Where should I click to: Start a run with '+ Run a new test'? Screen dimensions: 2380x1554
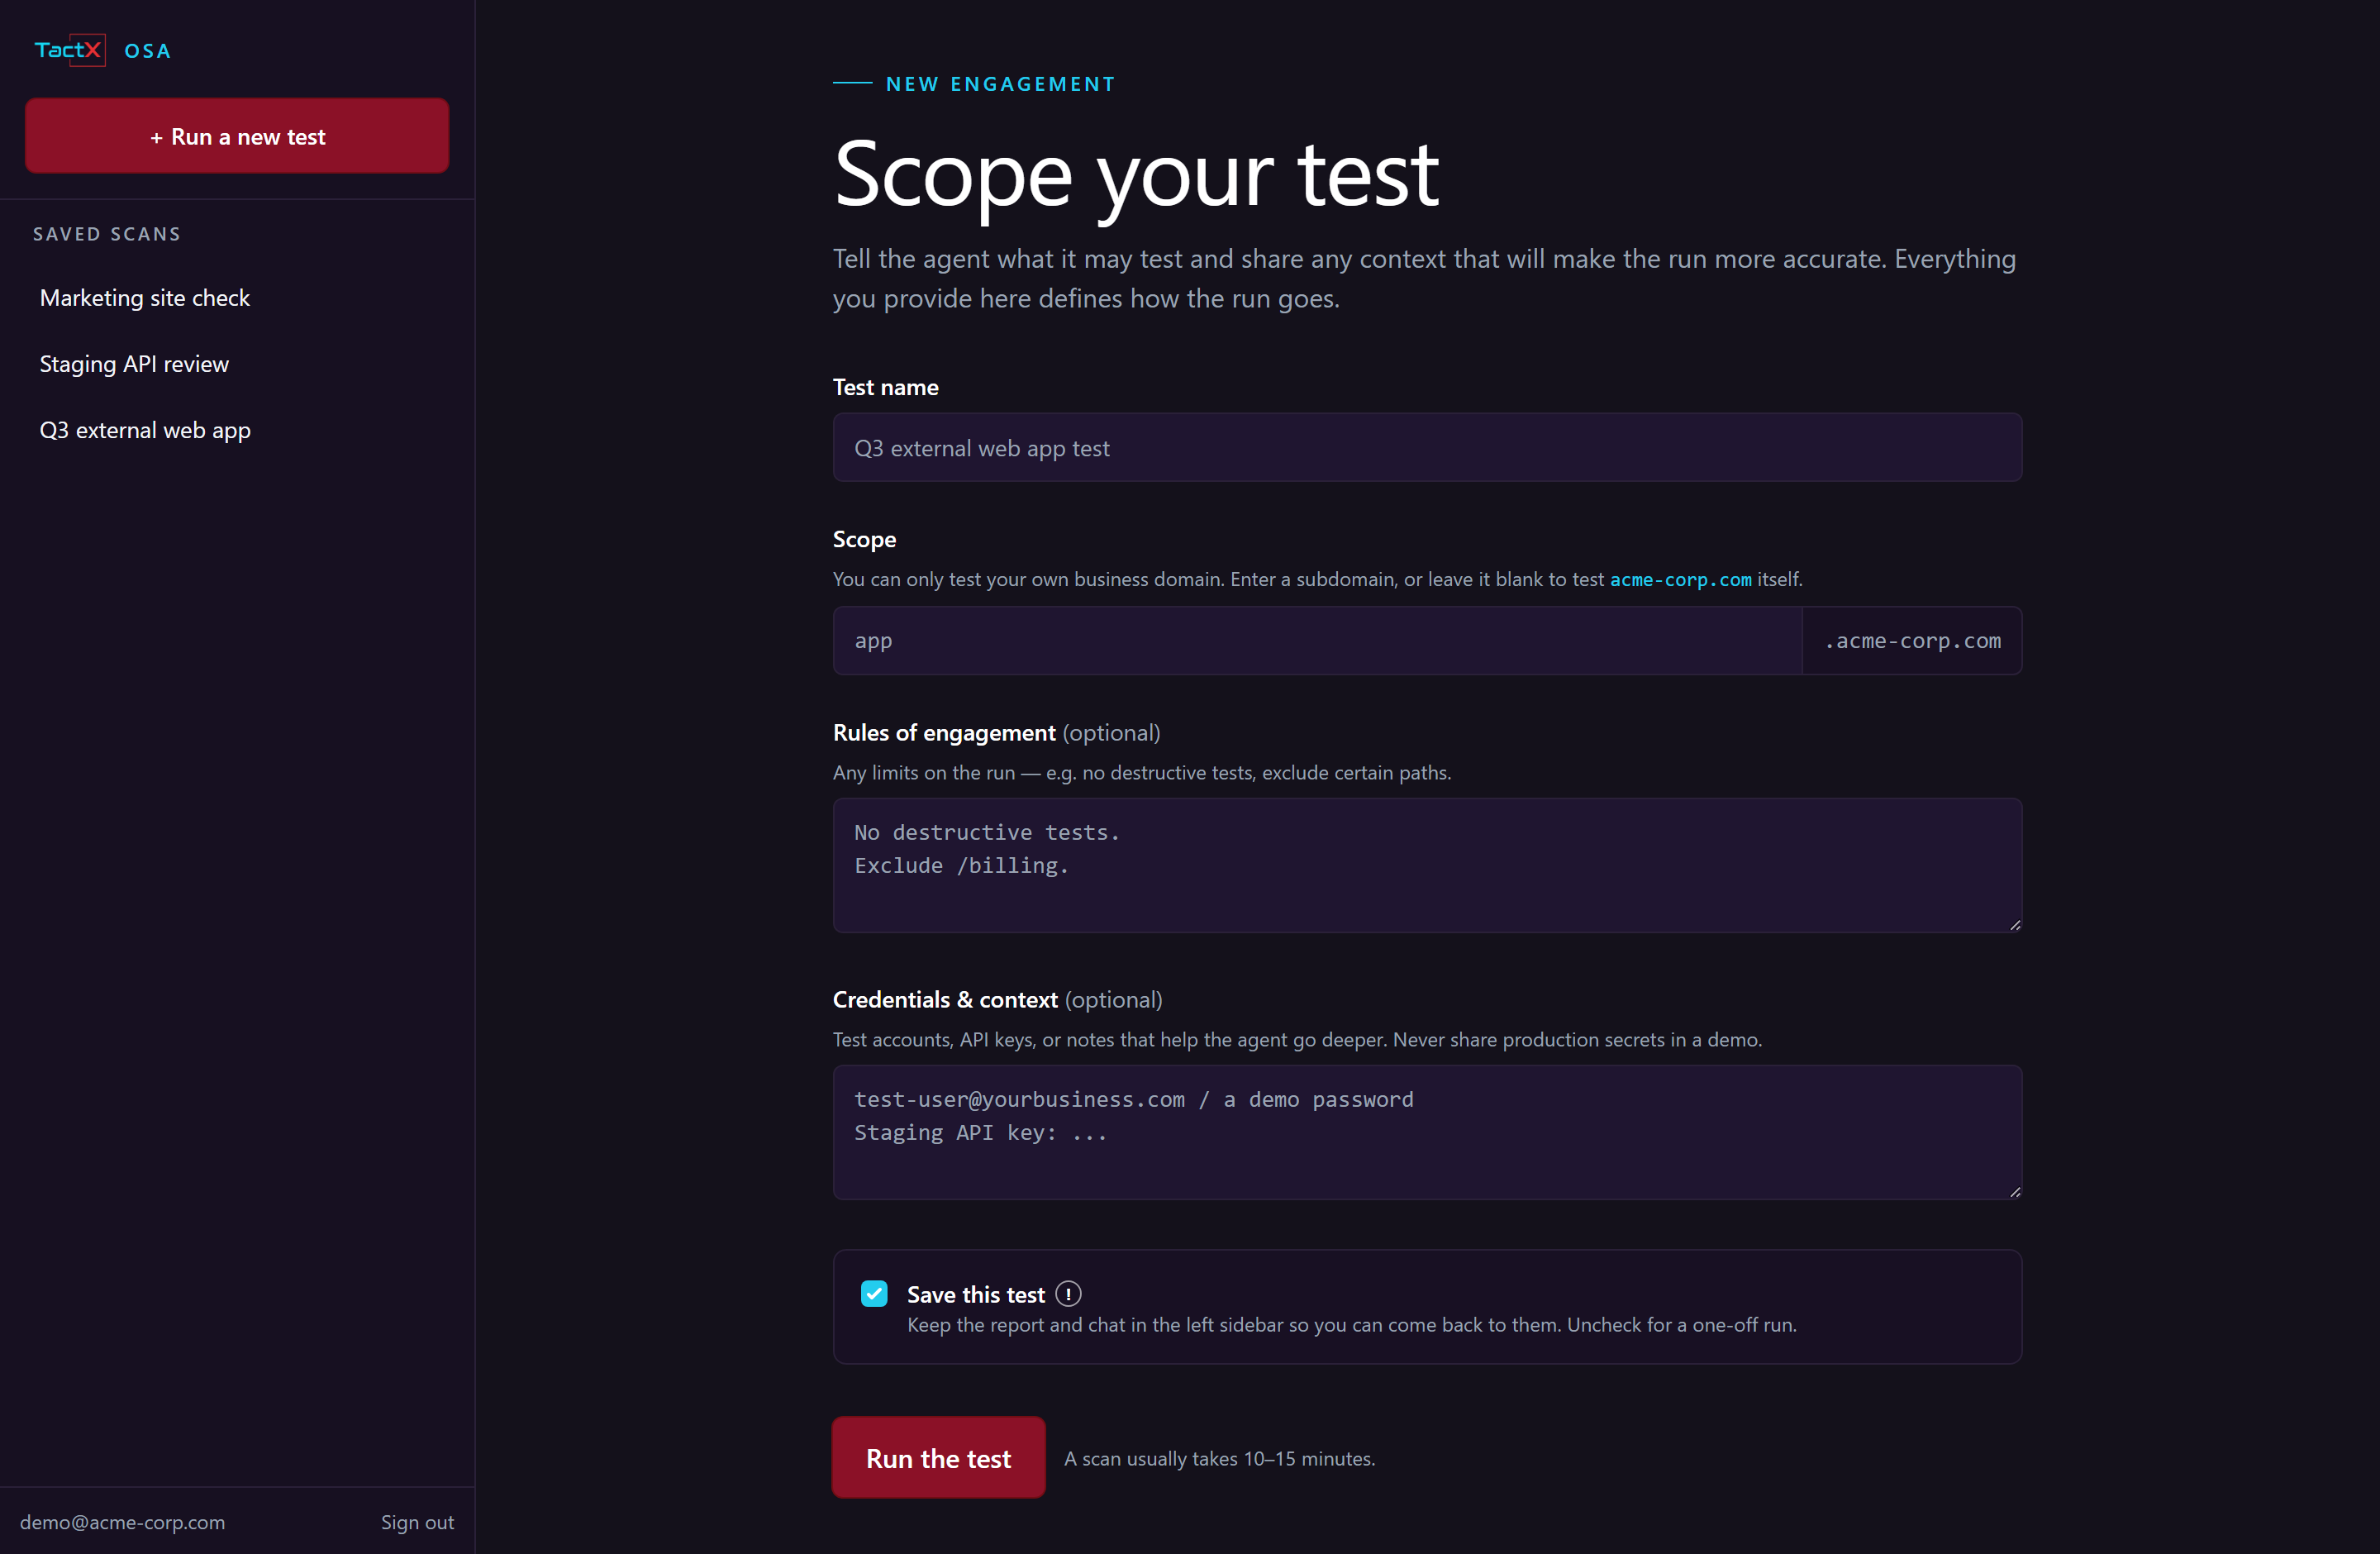[237, 136]
